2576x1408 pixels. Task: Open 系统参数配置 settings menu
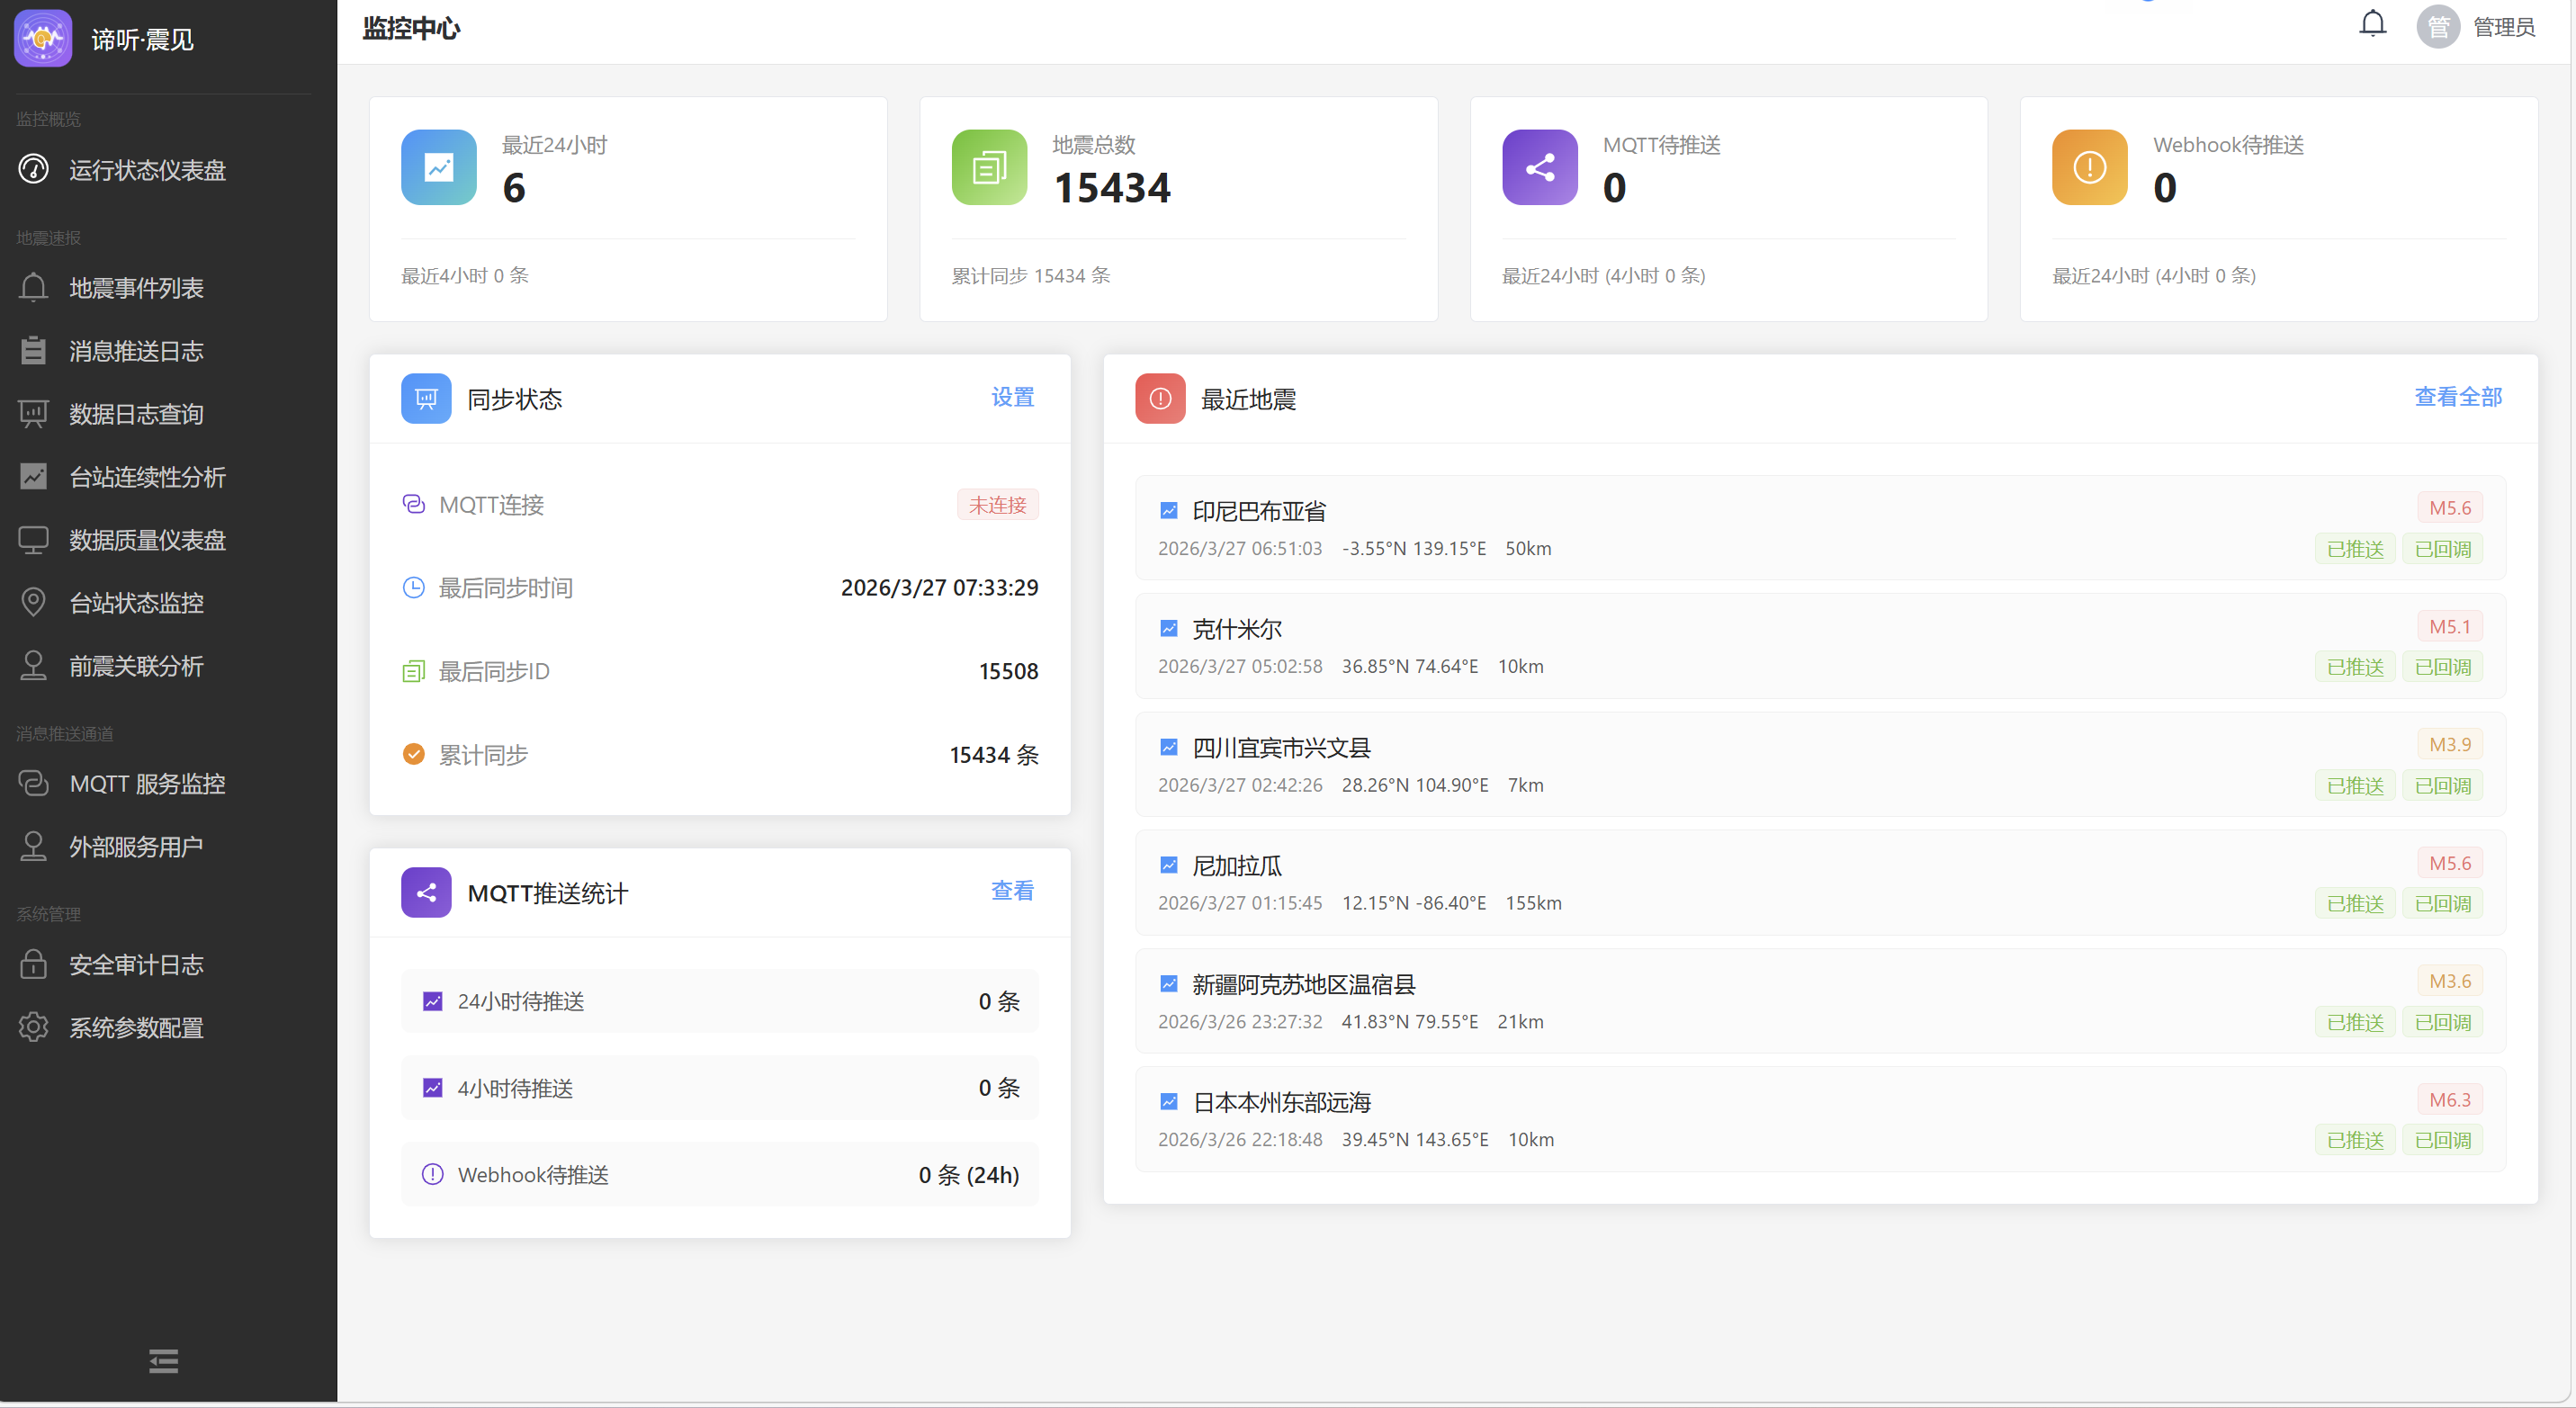[x=136, y=1028]
